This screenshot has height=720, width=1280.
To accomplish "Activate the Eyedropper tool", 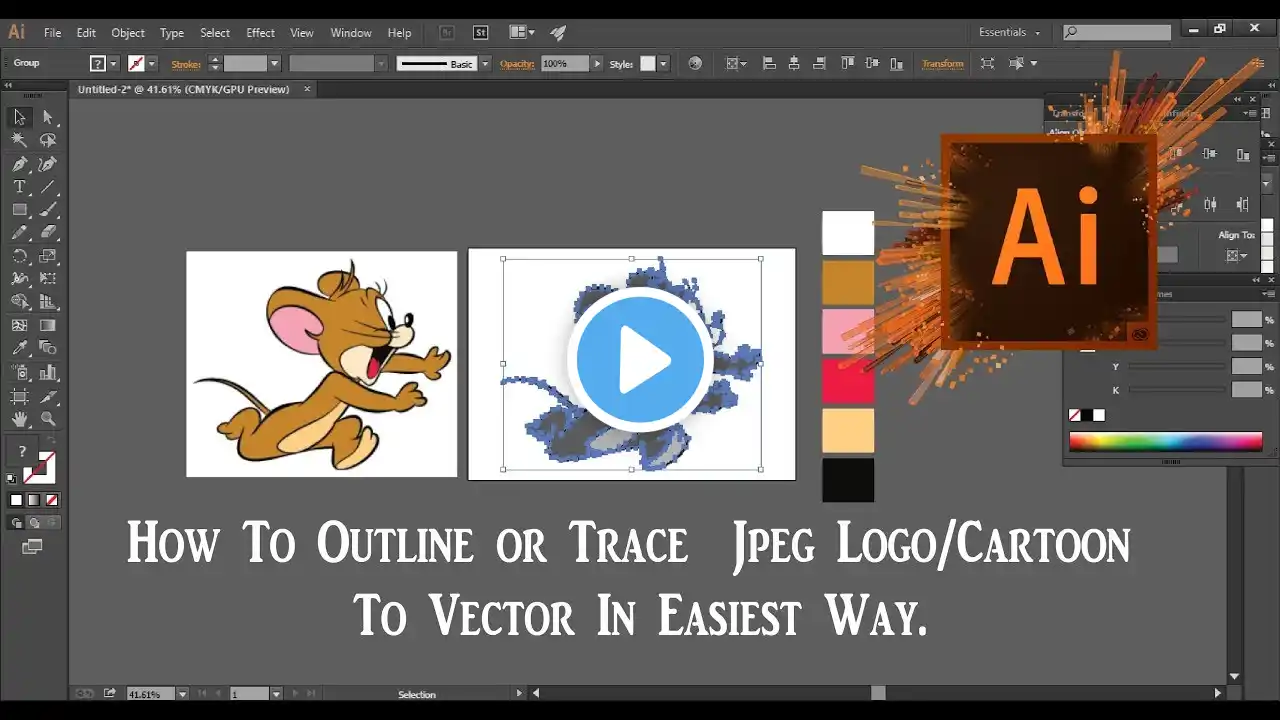I will [x=19, y=347].
